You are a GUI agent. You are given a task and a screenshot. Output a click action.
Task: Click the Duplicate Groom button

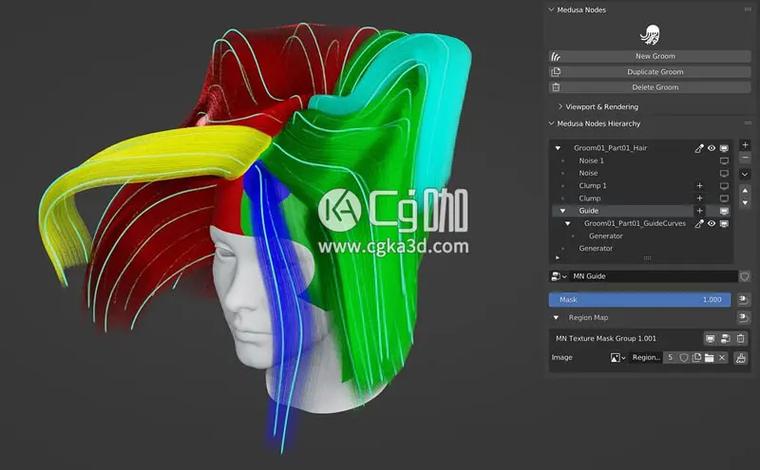pyautogui.click(x=649, y=72)
